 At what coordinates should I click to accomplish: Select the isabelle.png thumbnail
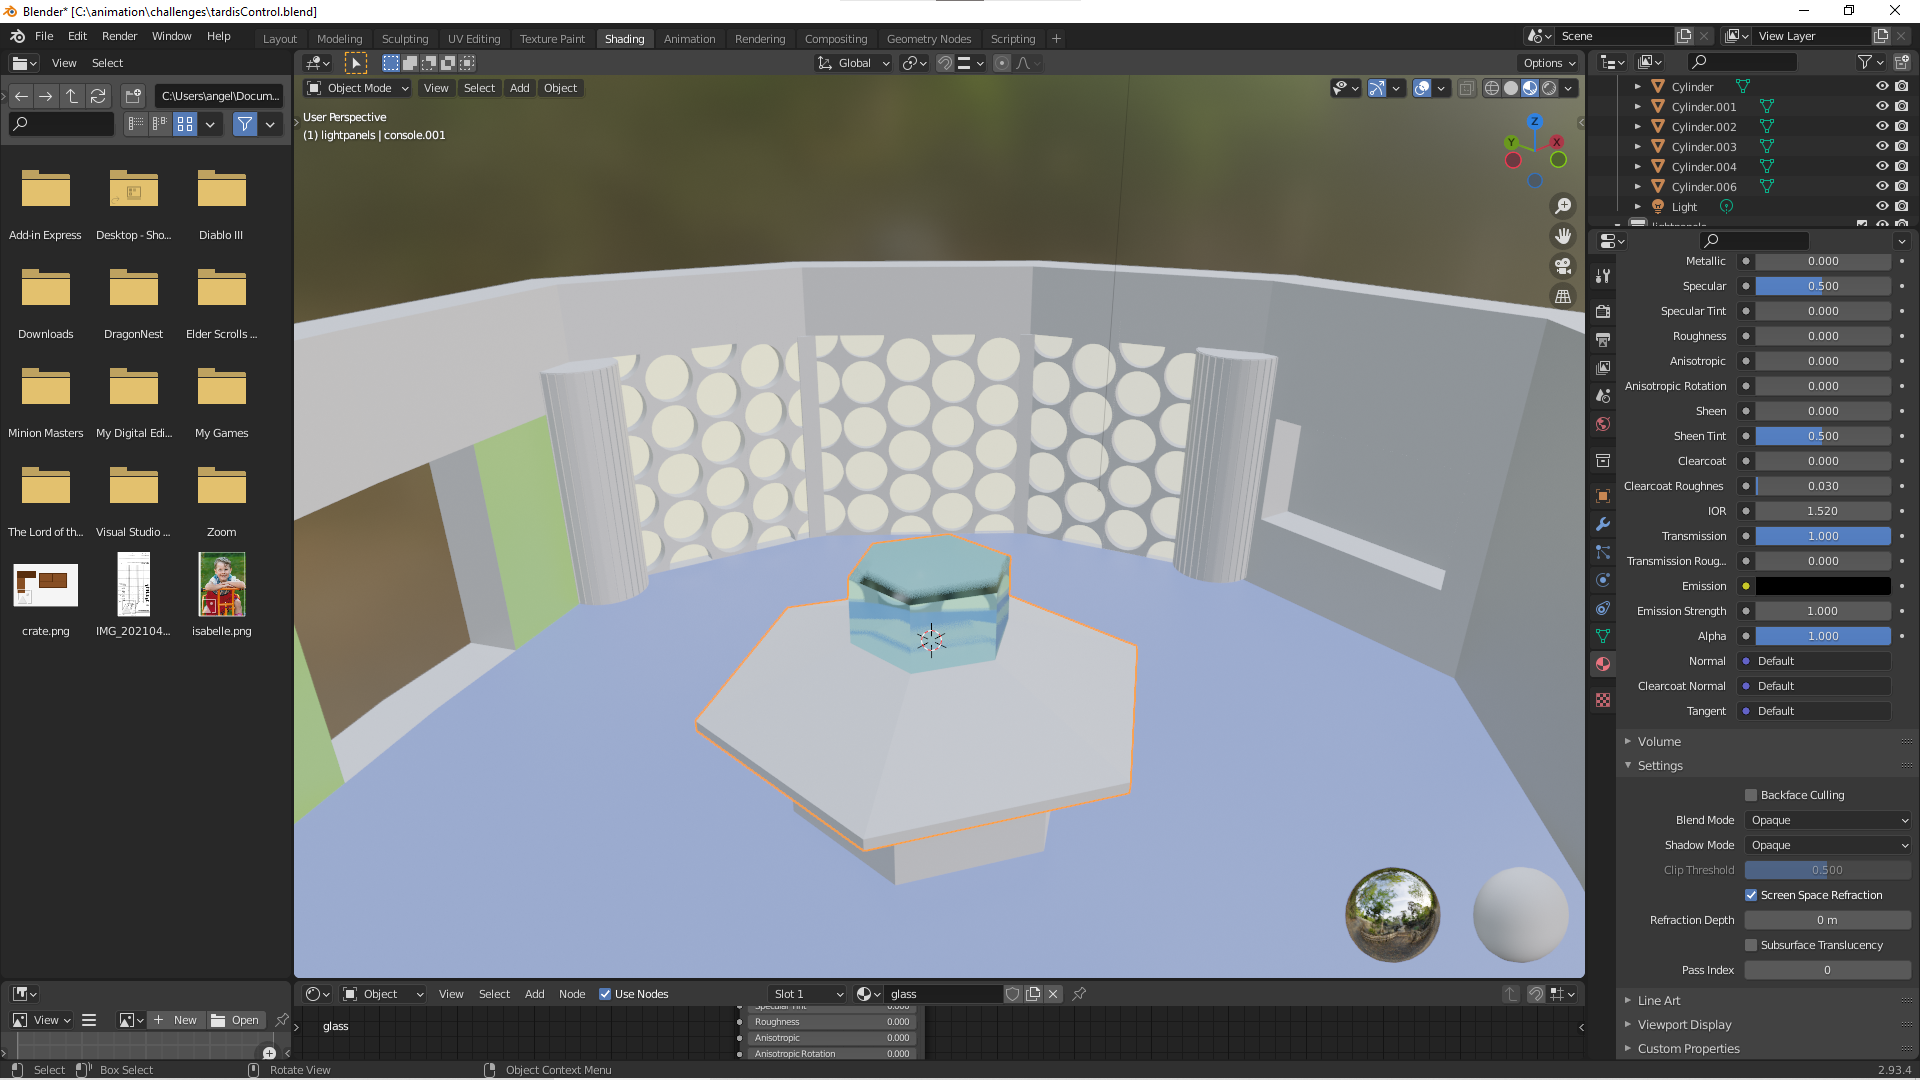(222, 586)
